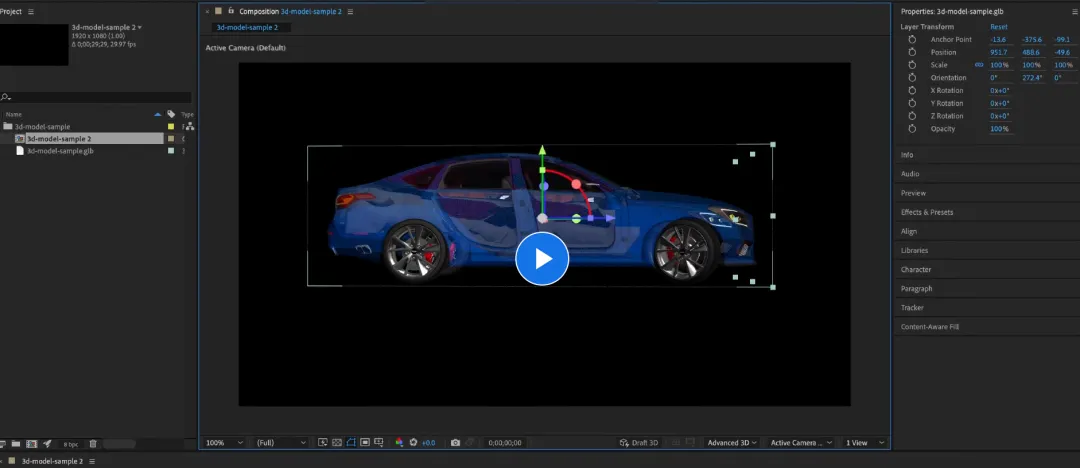Click the show channel color icon

coord(399,442)
